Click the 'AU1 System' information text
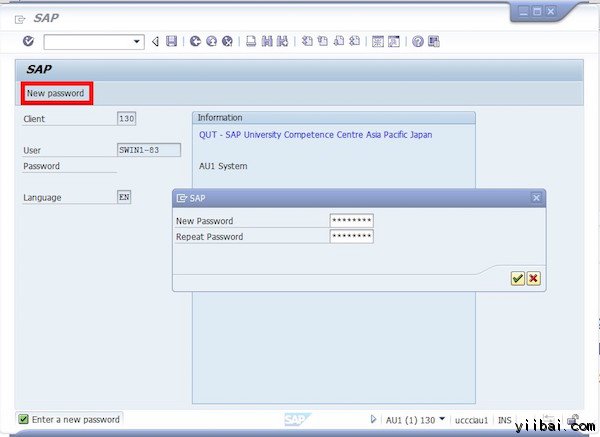This screenshot has width=600, height=437. pos(223,166)
